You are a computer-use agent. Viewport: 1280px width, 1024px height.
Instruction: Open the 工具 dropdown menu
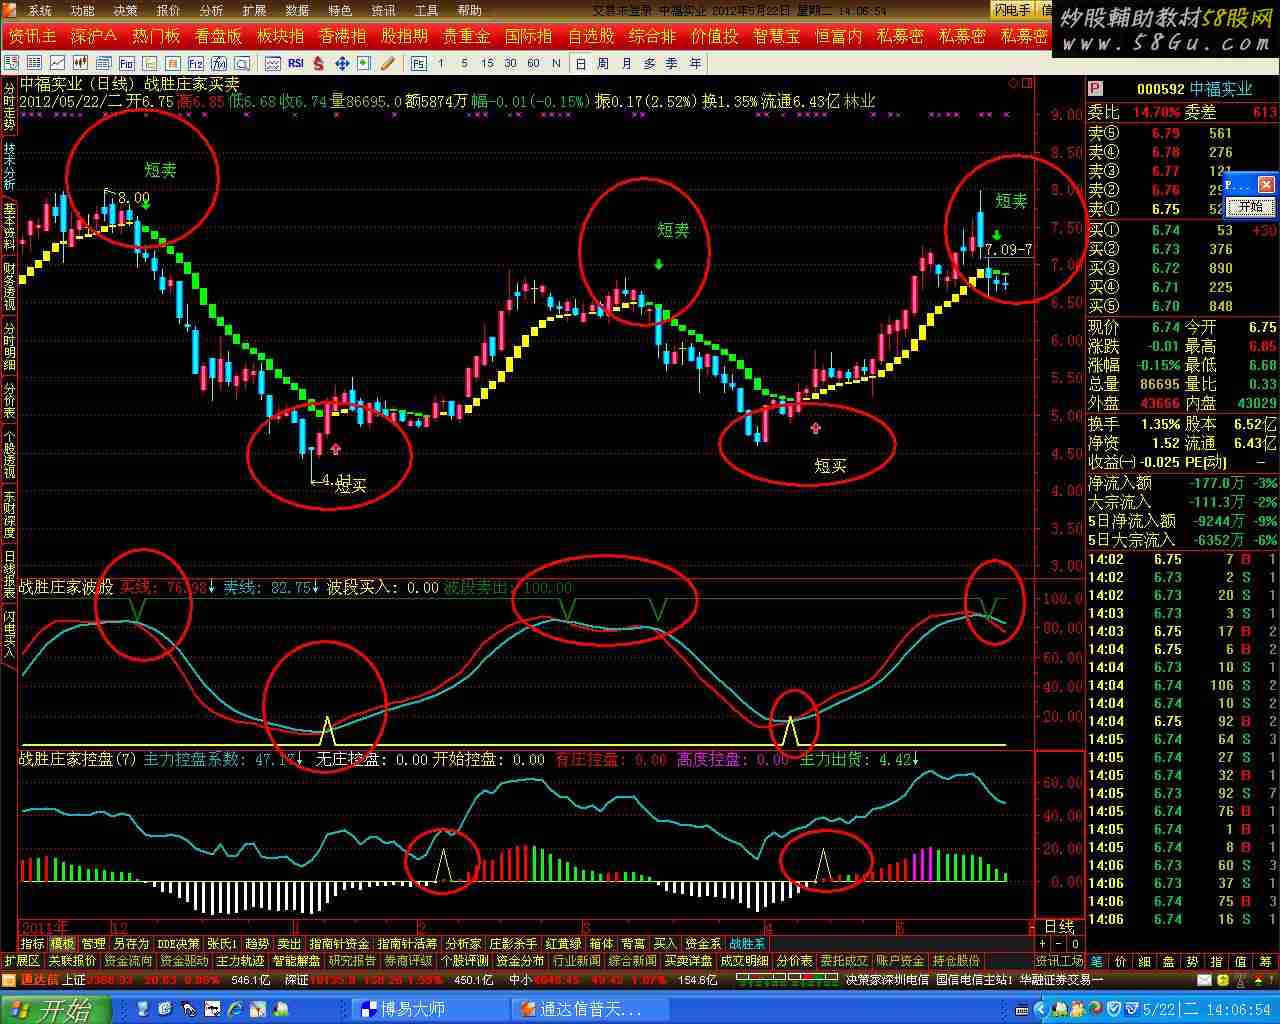click(426, 10)
